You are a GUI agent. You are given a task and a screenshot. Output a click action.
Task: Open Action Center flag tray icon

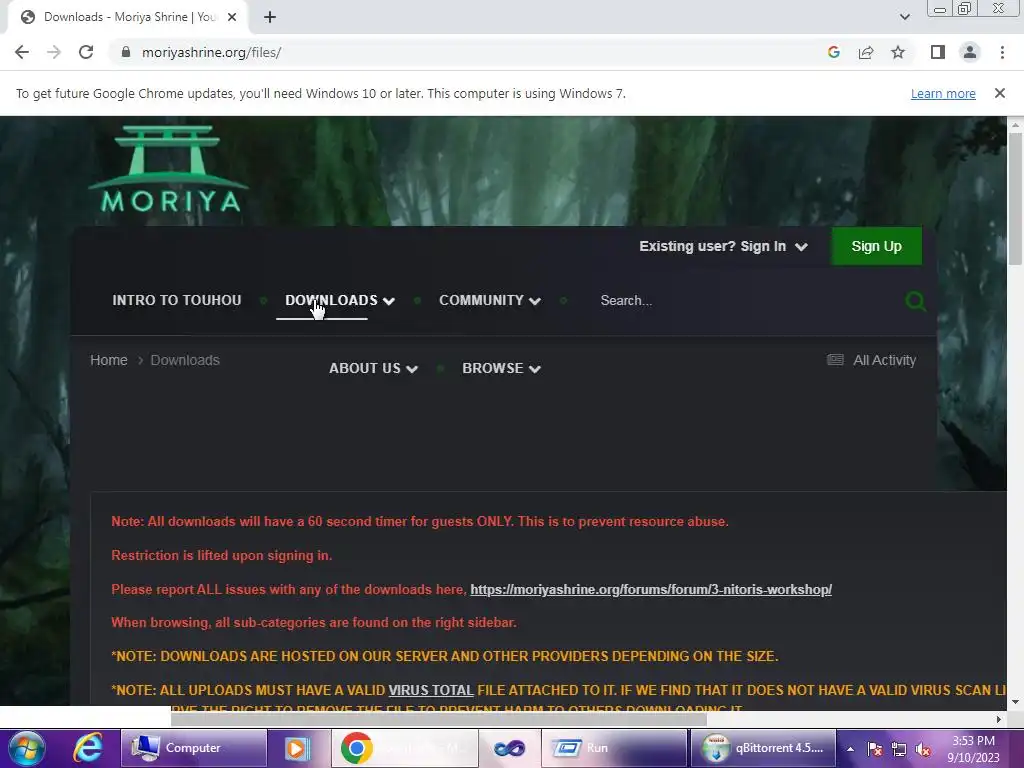point(875,749)
